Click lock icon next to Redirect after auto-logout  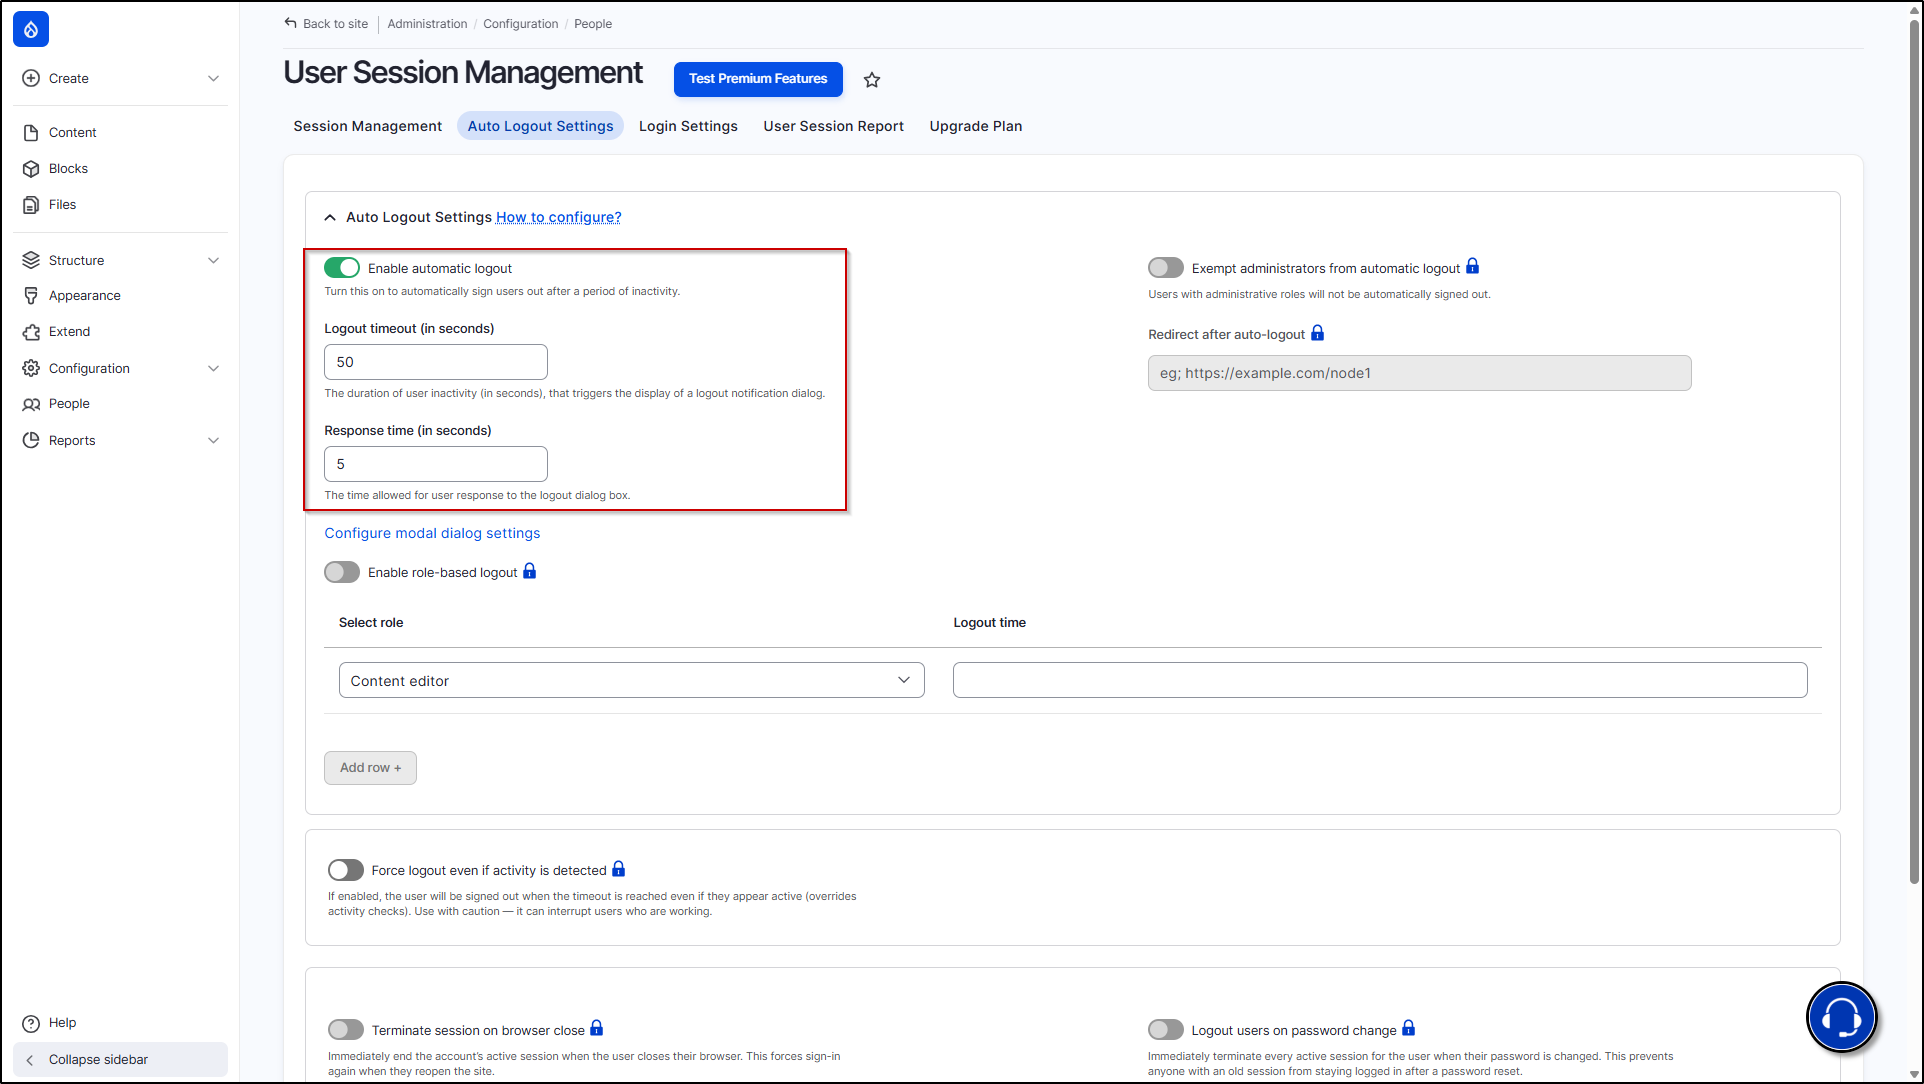(1317, 333)
